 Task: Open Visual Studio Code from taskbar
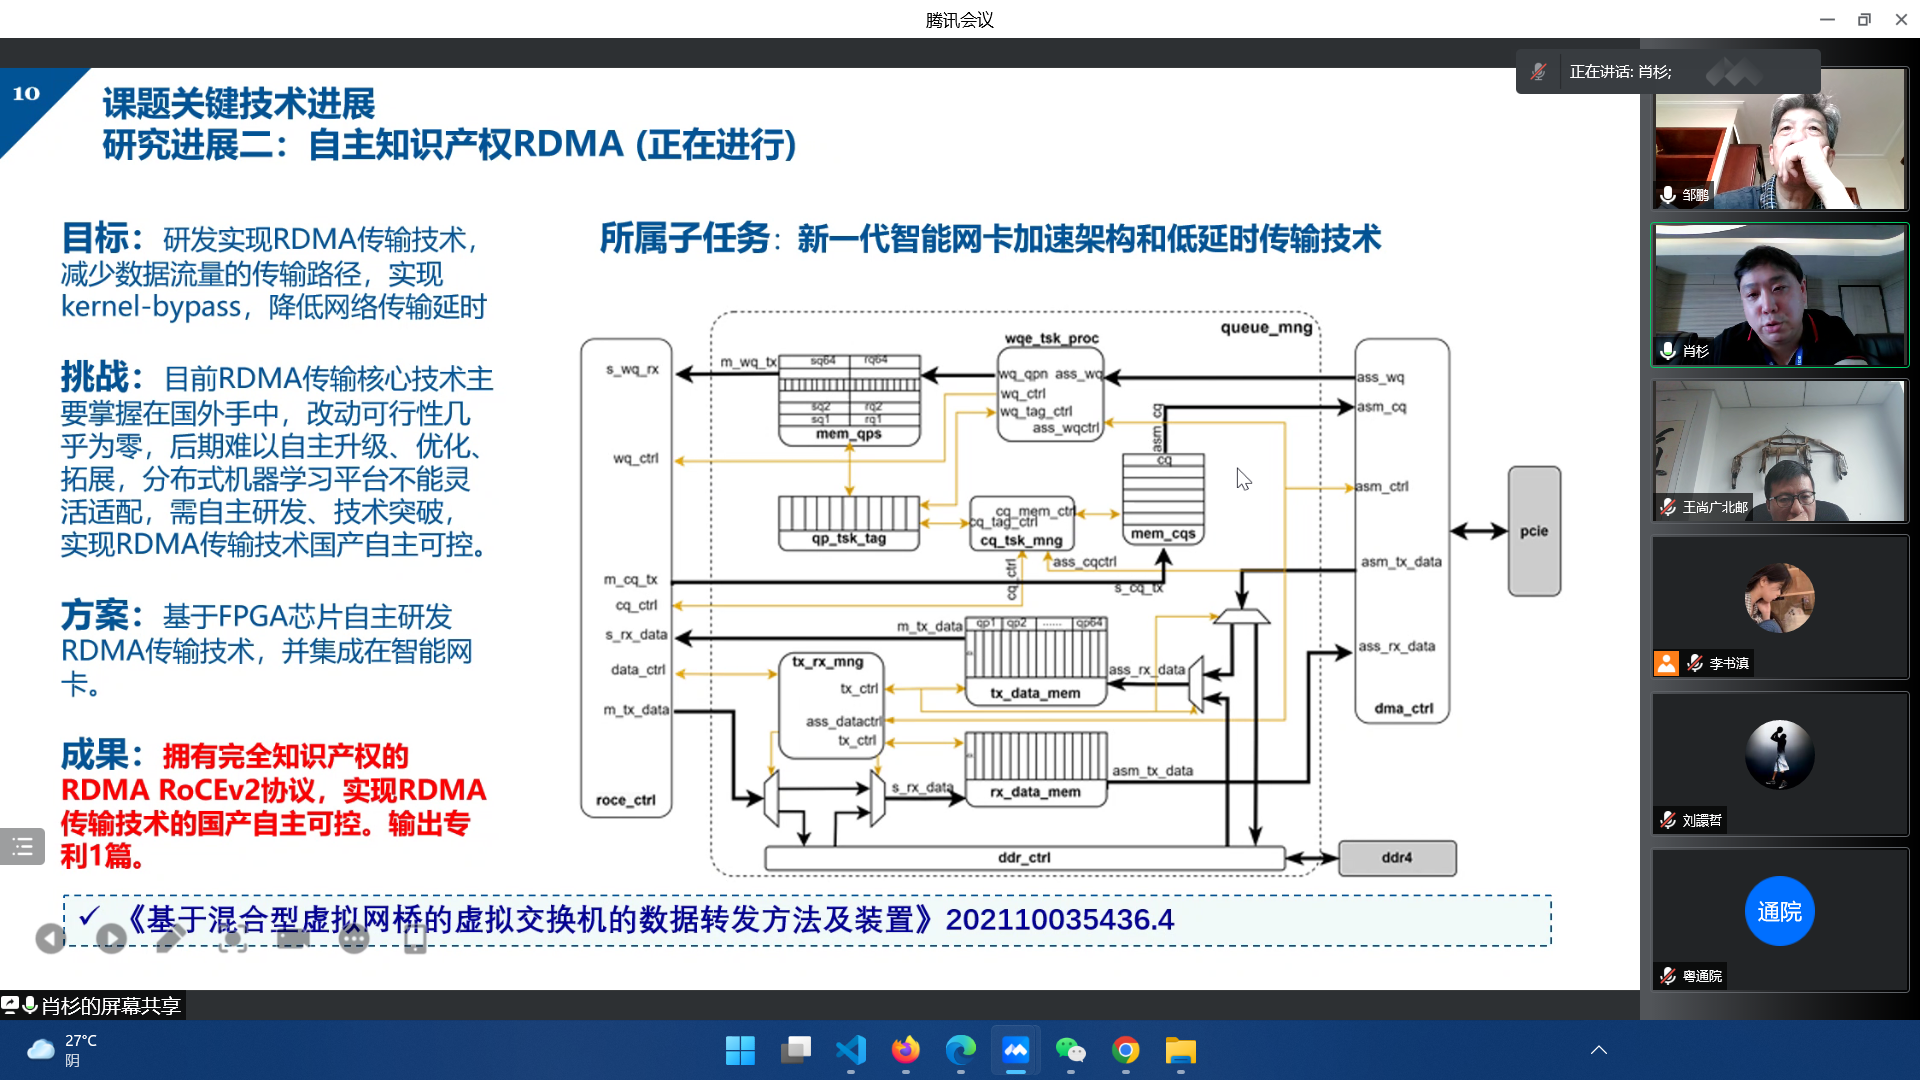(851, 1050)
